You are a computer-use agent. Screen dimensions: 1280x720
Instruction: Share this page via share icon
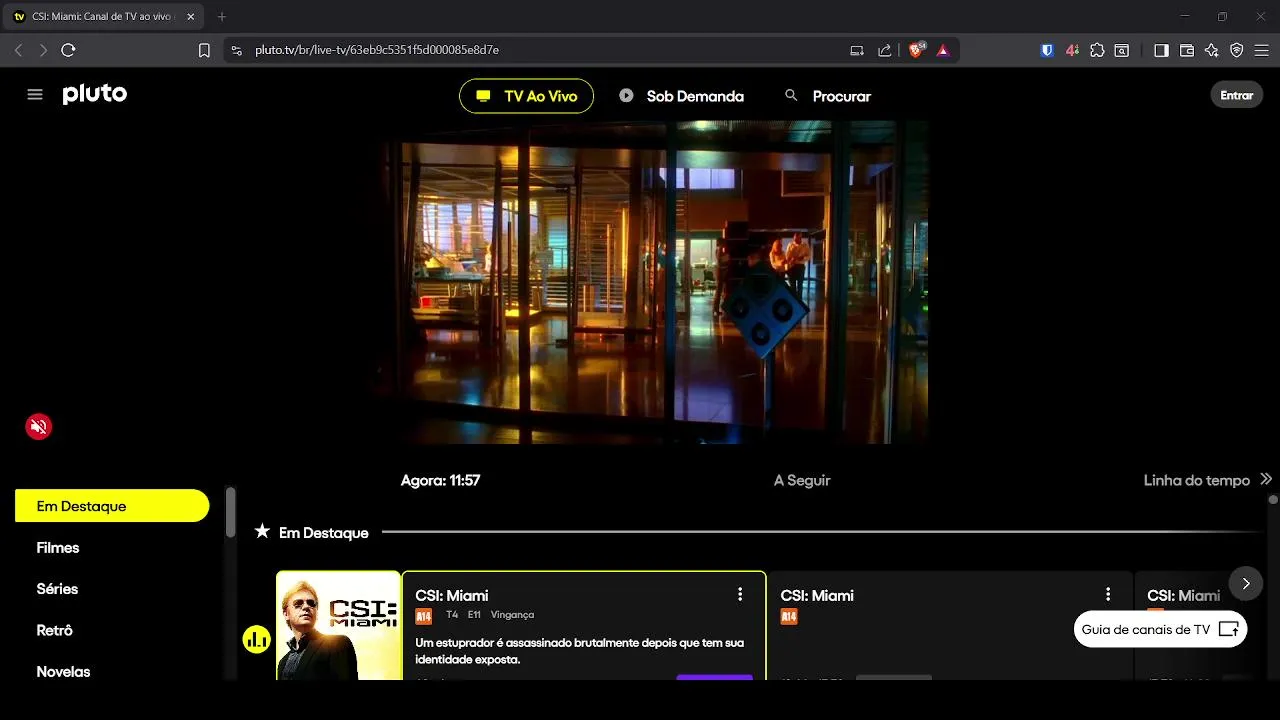[885, 50]
